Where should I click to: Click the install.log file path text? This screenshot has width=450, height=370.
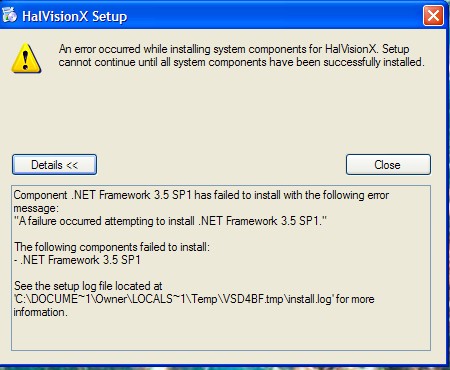(173, 299)
